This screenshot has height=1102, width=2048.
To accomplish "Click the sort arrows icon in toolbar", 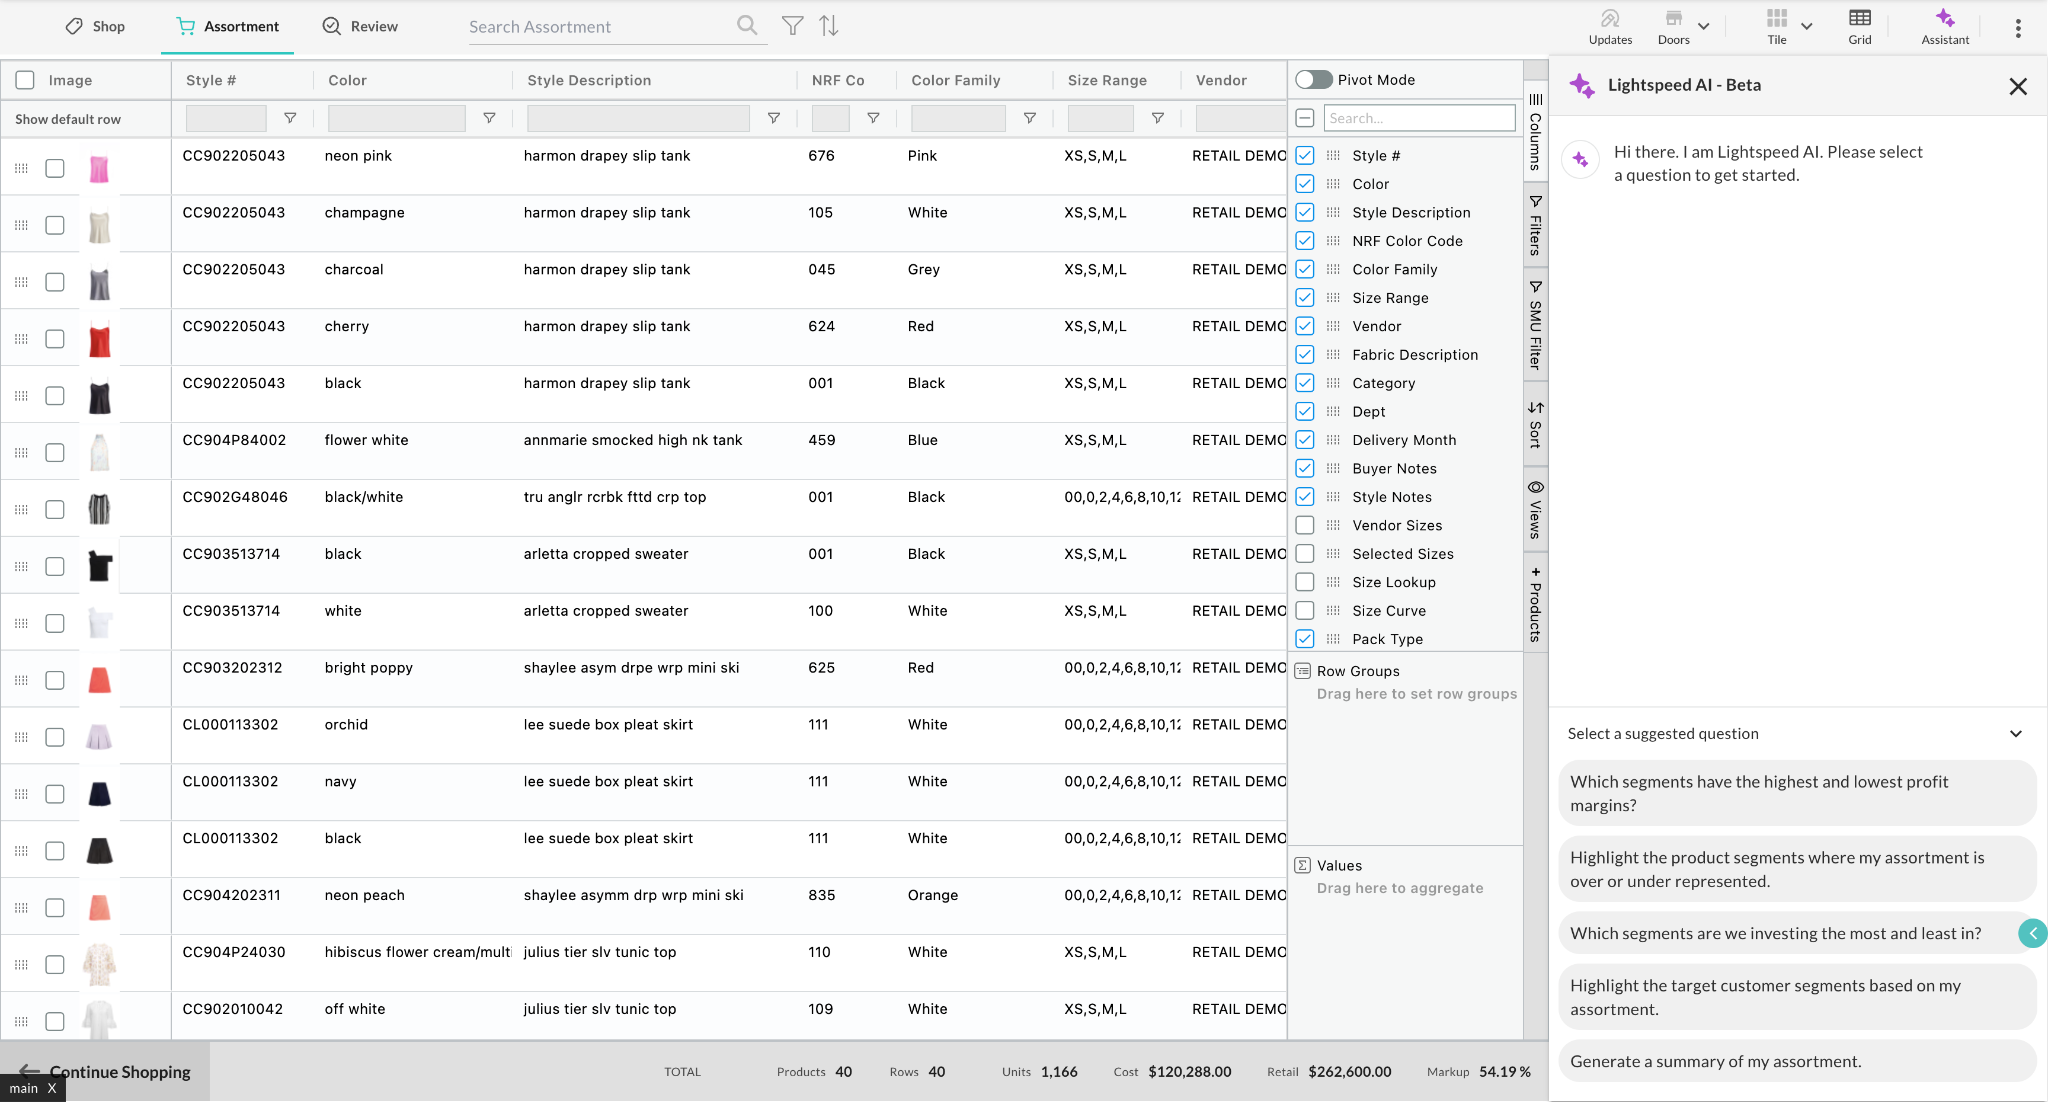I will tap(829, 26).
